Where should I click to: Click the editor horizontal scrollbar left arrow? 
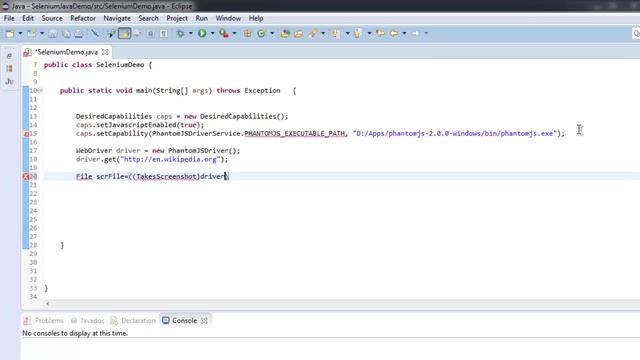pyautogui.click(x=47, y=304)
